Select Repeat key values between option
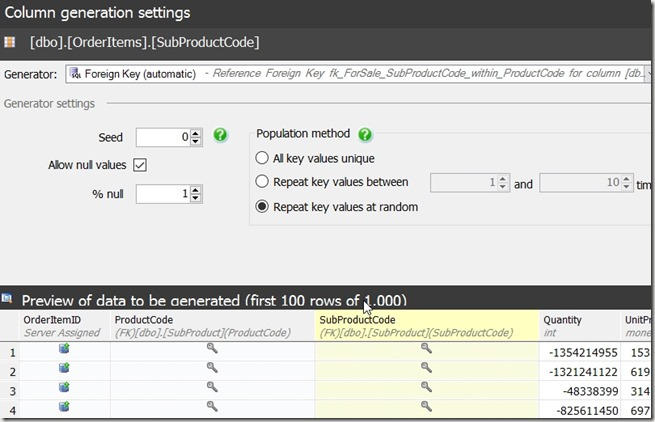 262,182
